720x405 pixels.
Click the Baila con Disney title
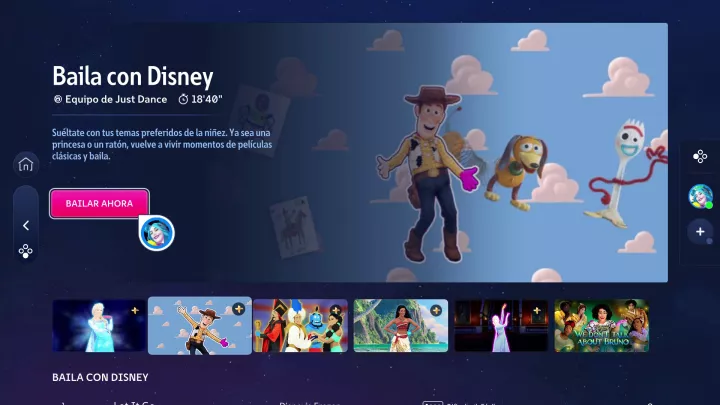(x=133, y=76)
